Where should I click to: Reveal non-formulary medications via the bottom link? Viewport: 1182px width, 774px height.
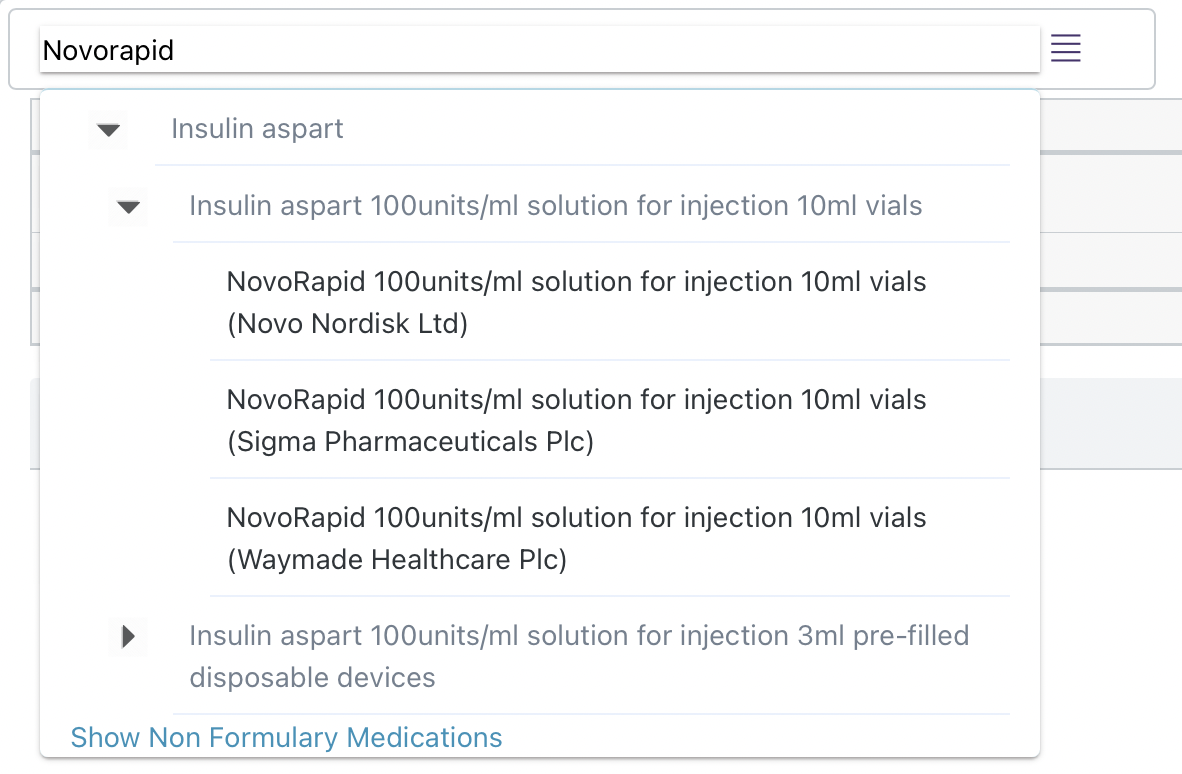(x=286, y=738)
